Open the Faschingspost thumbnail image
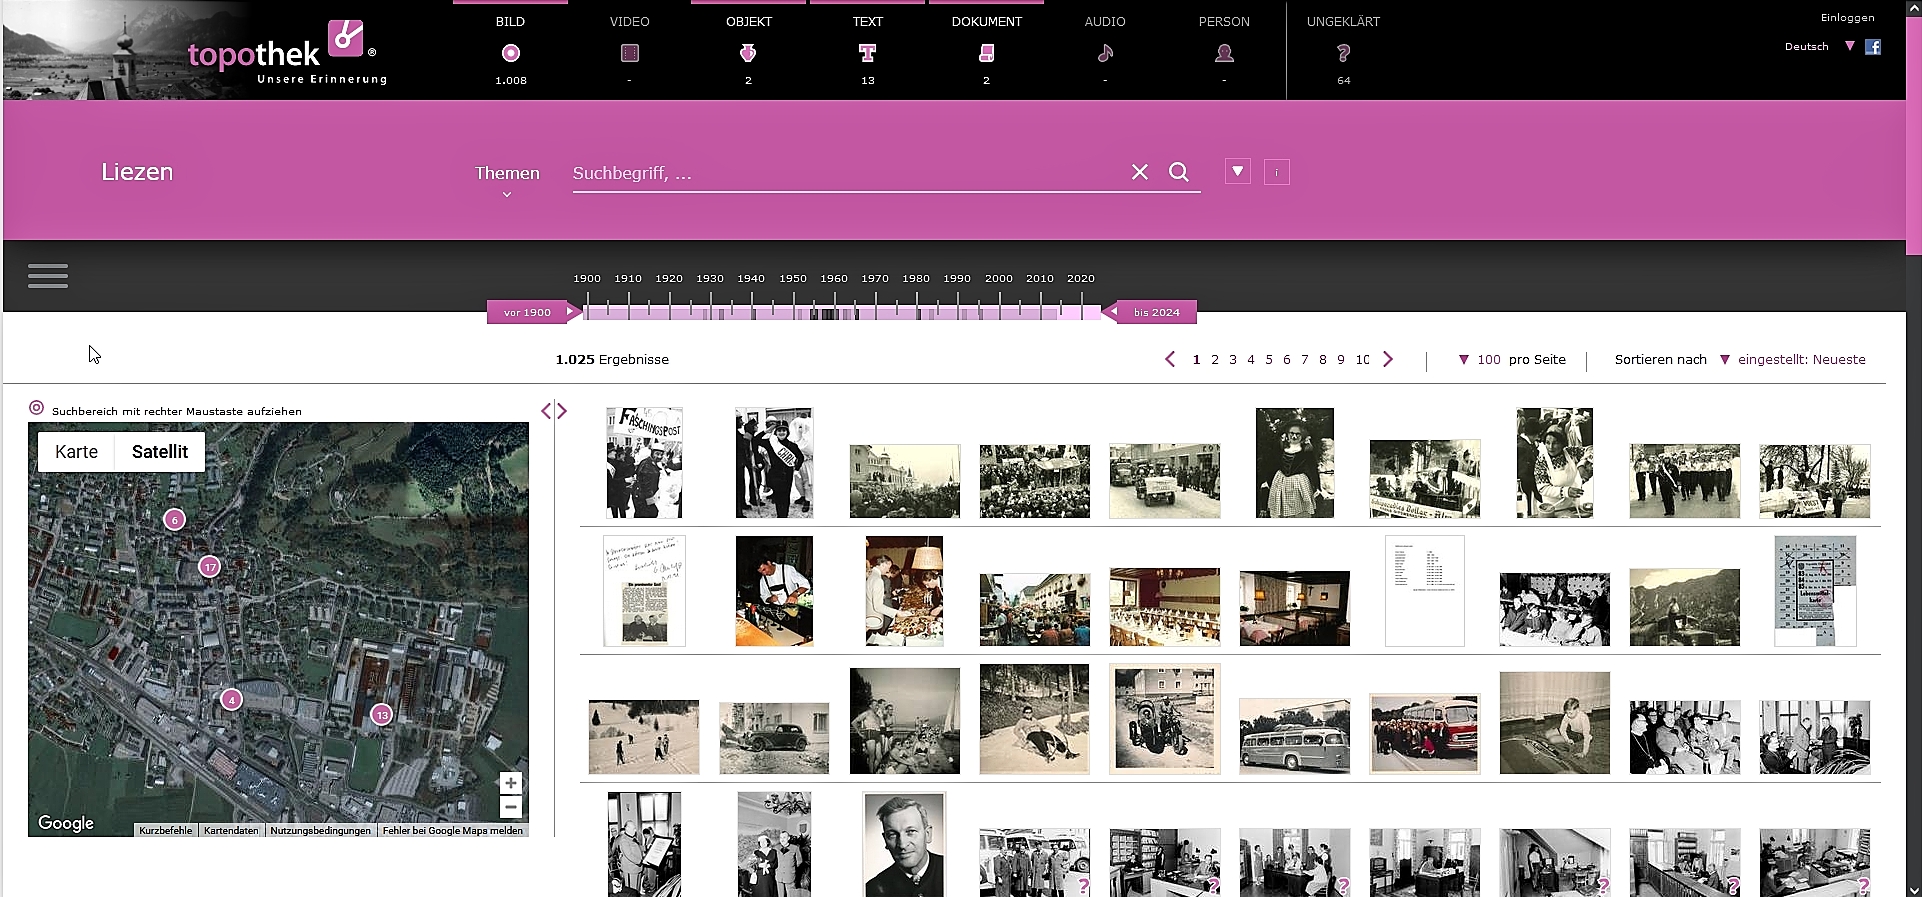Screen dimensions: 1922x897 pyautogui.click(x=644, y=462)
